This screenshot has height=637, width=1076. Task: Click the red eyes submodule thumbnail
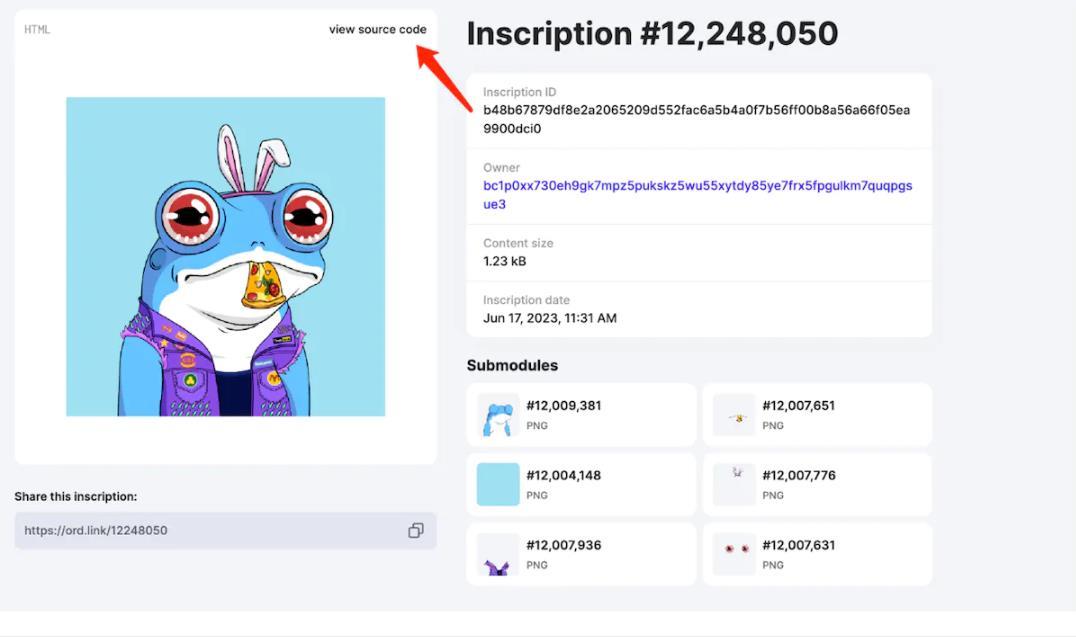[x=734, y=554]
